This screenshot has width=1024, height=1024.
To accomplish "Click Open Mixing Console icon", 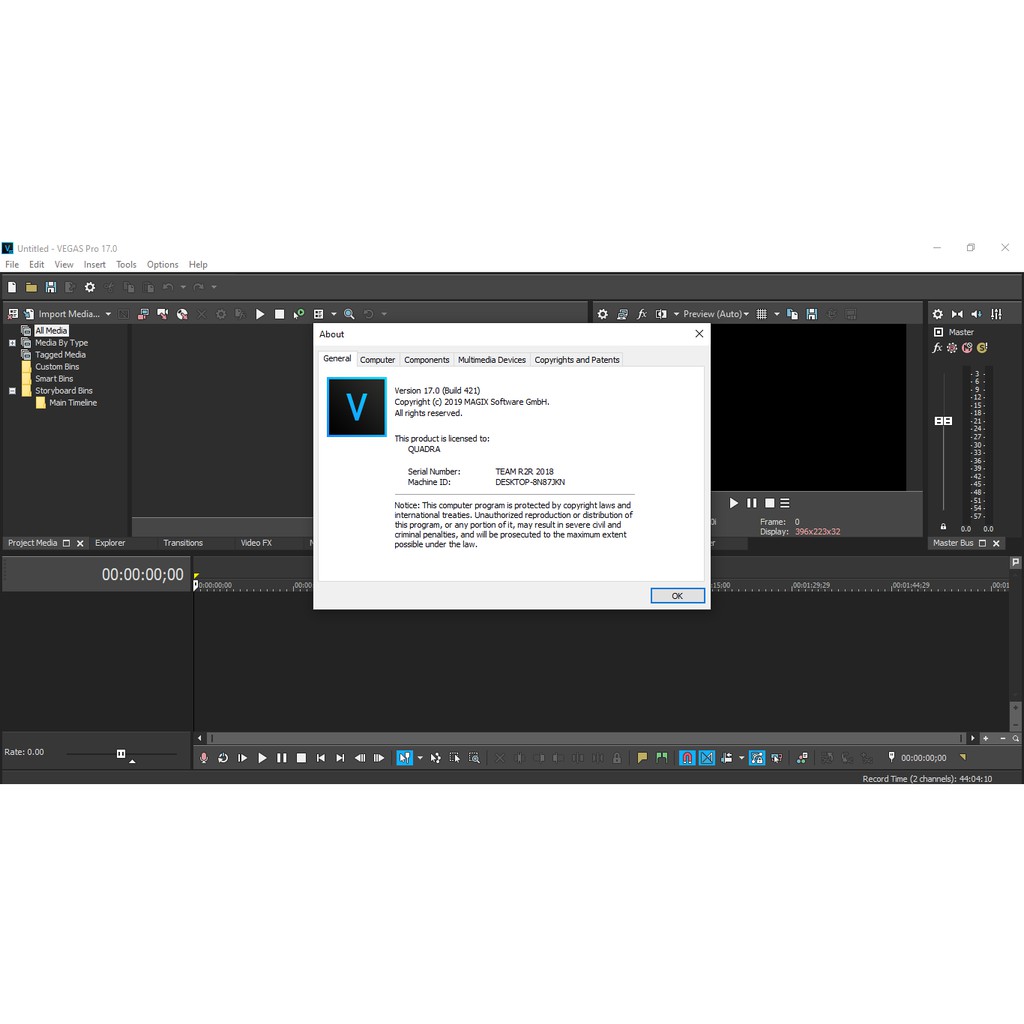I will 996,314.
